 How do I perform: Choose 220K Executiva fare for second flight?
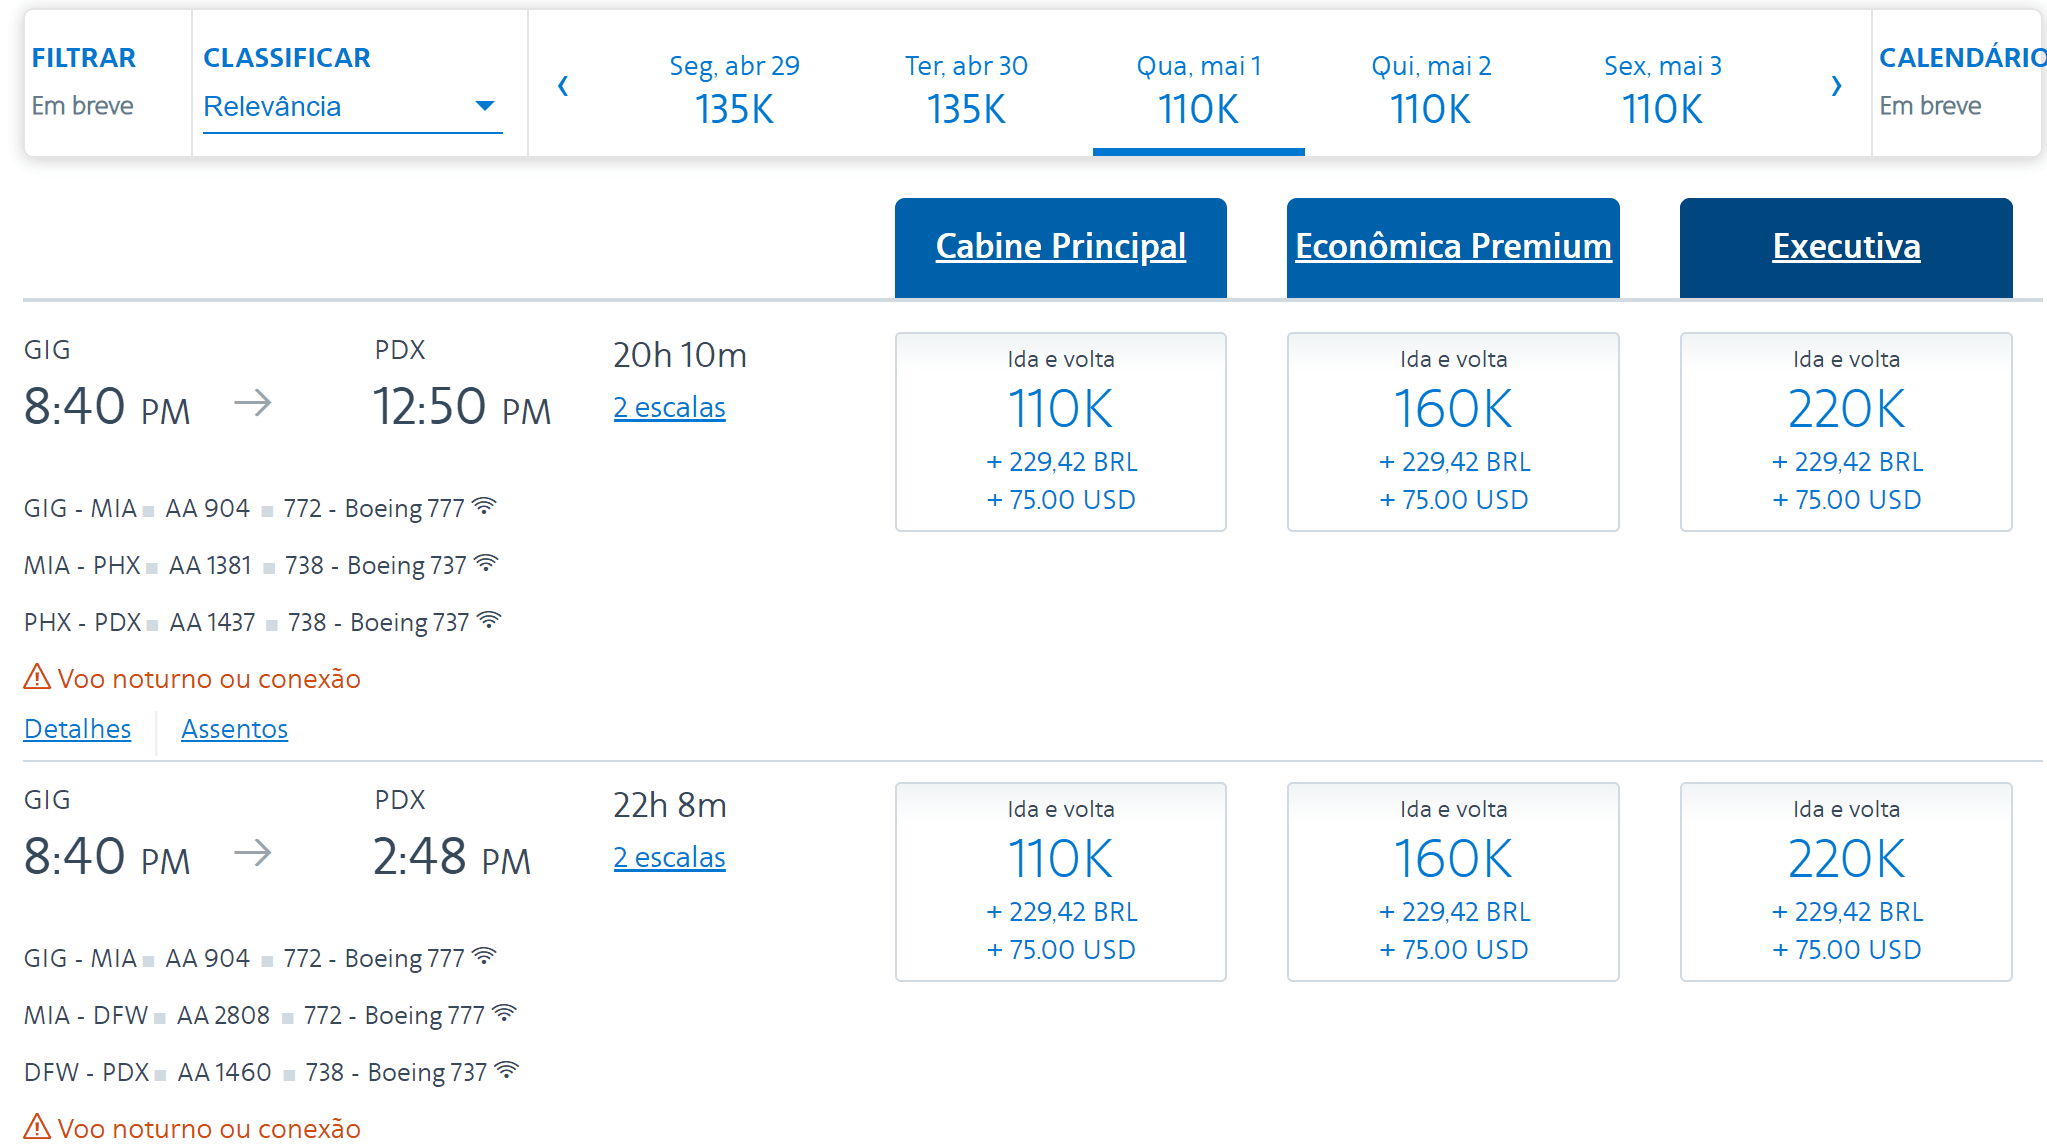tap(1846, 882)
